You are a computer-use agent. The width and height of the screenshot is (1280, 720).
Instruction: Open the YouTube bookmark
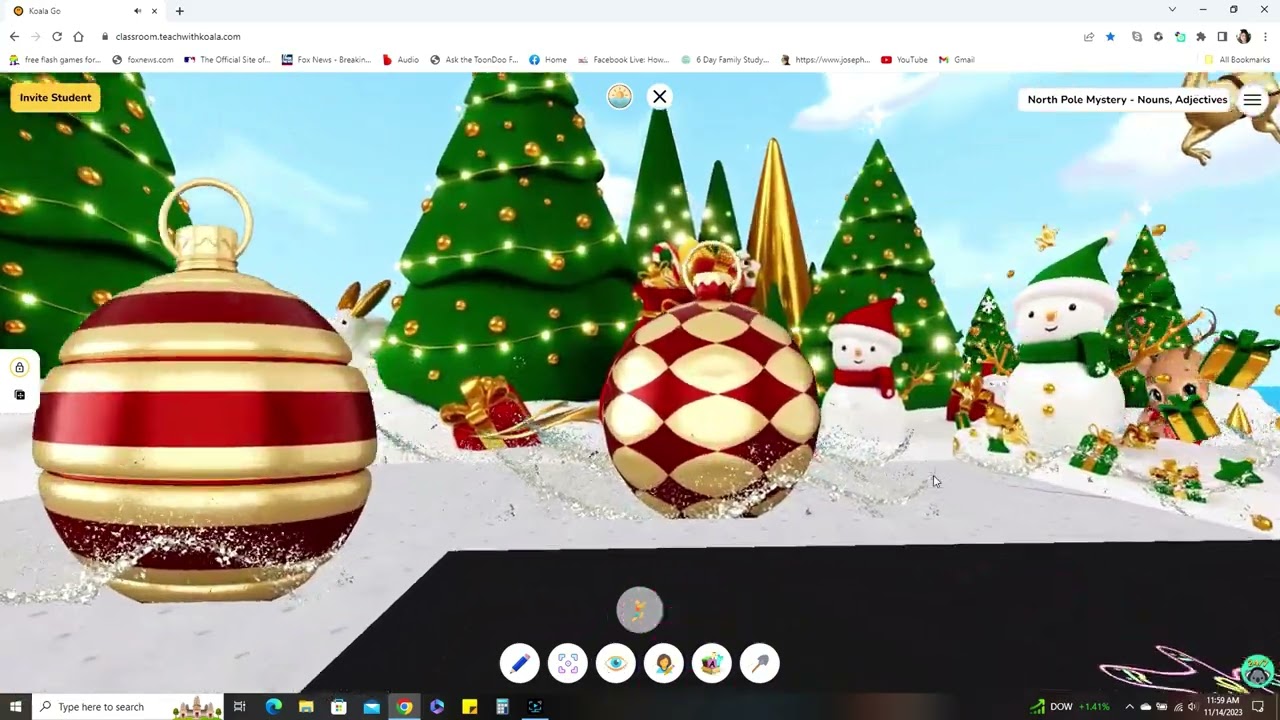(904, 60)
